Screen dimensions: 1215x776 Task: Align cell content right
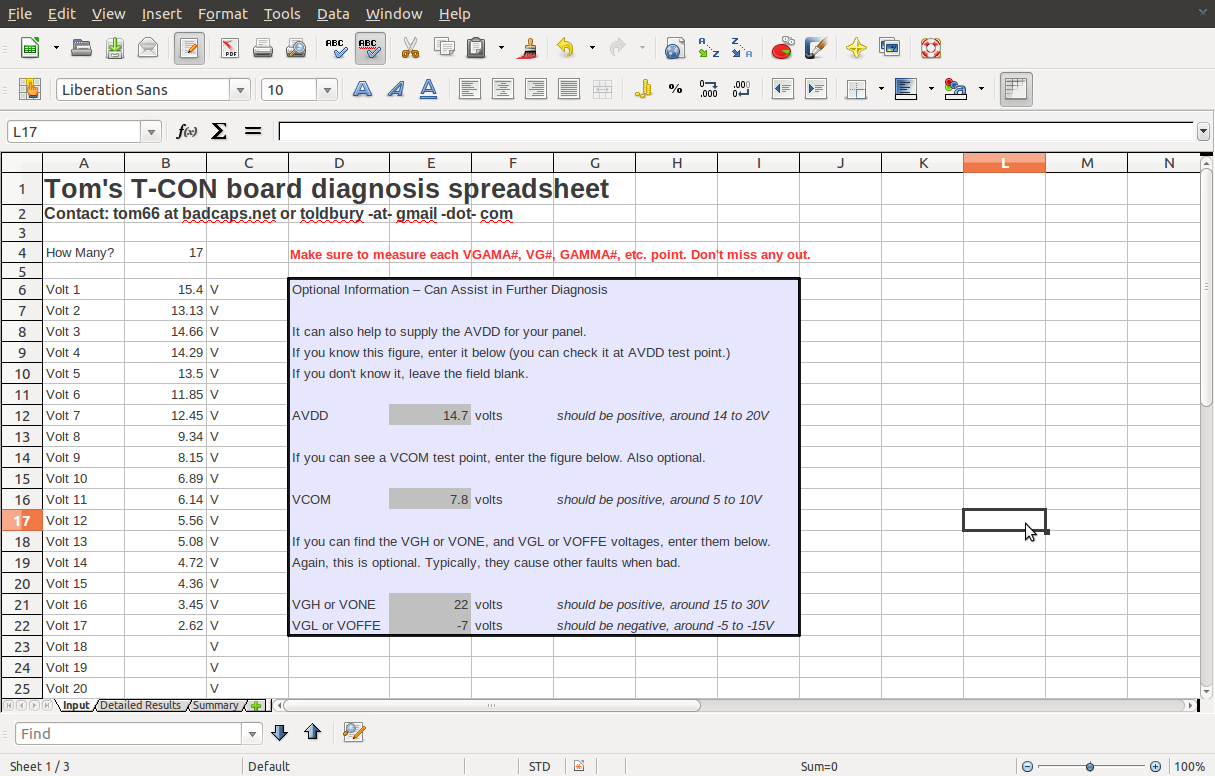tap(535, 89)
